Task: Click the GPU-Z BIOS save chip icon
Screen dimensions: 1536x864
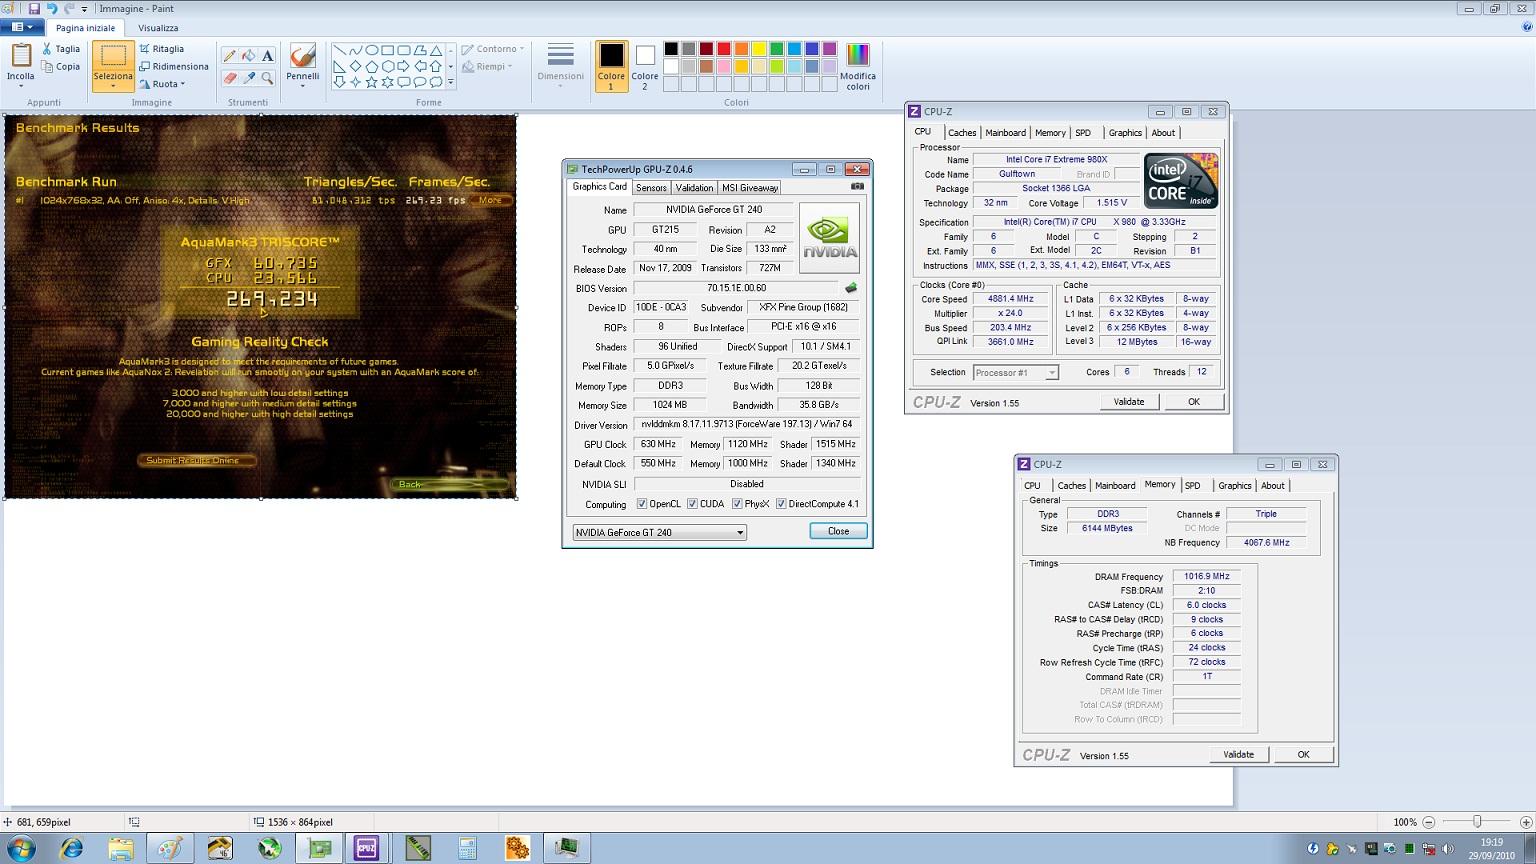Action: pyautogui.click(x=851, y=288)
